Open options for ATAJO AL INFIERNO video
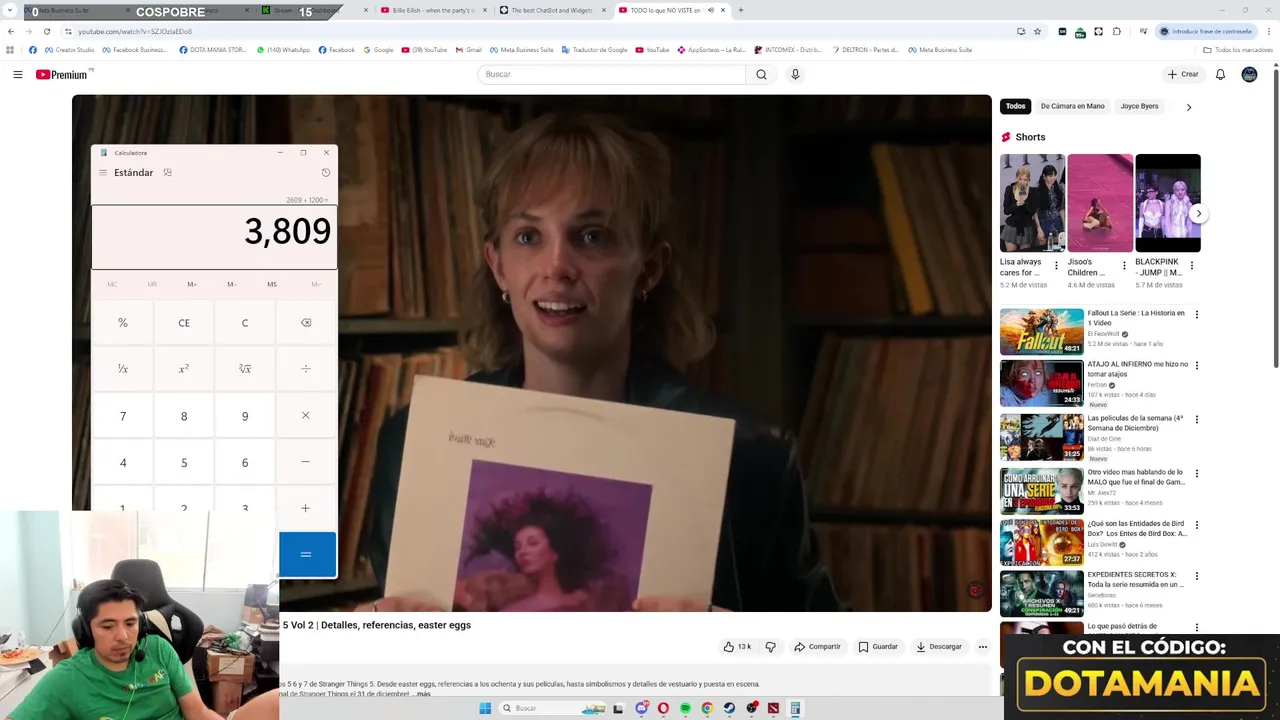This screenshot has width=1280, height=720. point(1196,366)
